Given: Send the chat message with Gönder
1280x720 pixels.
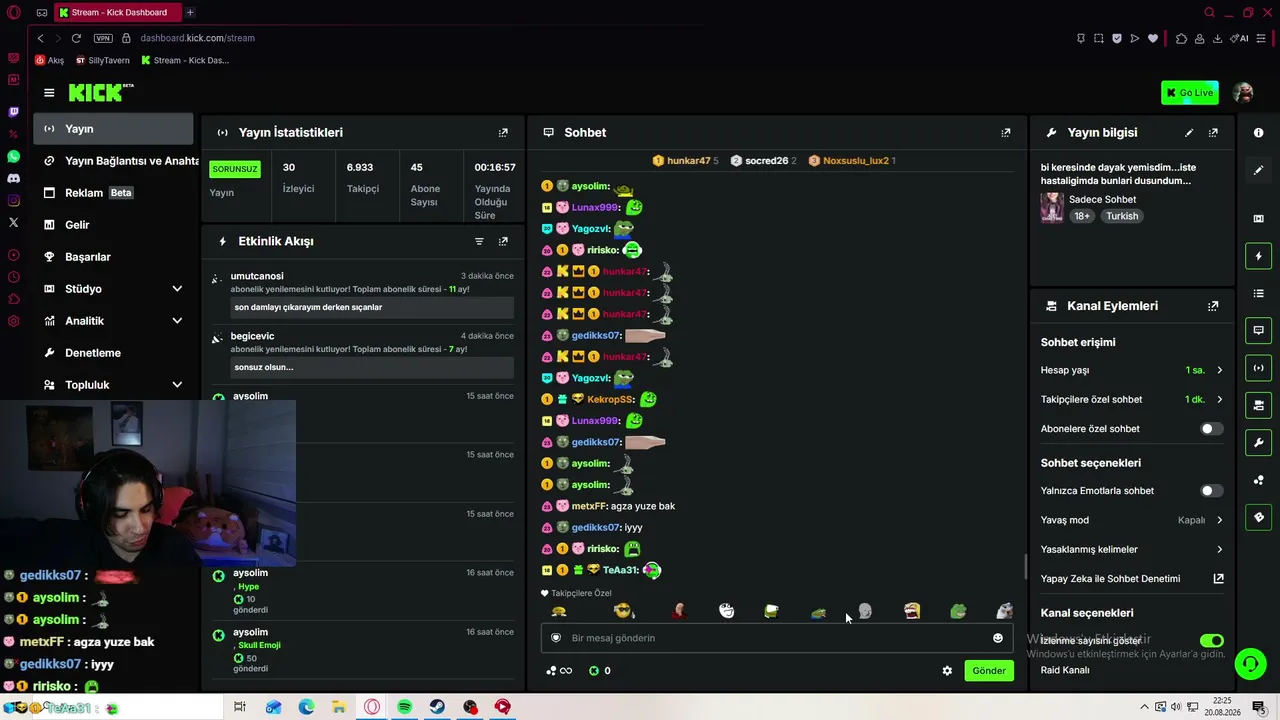Looking at the screenshot, I should pos(989,671).
